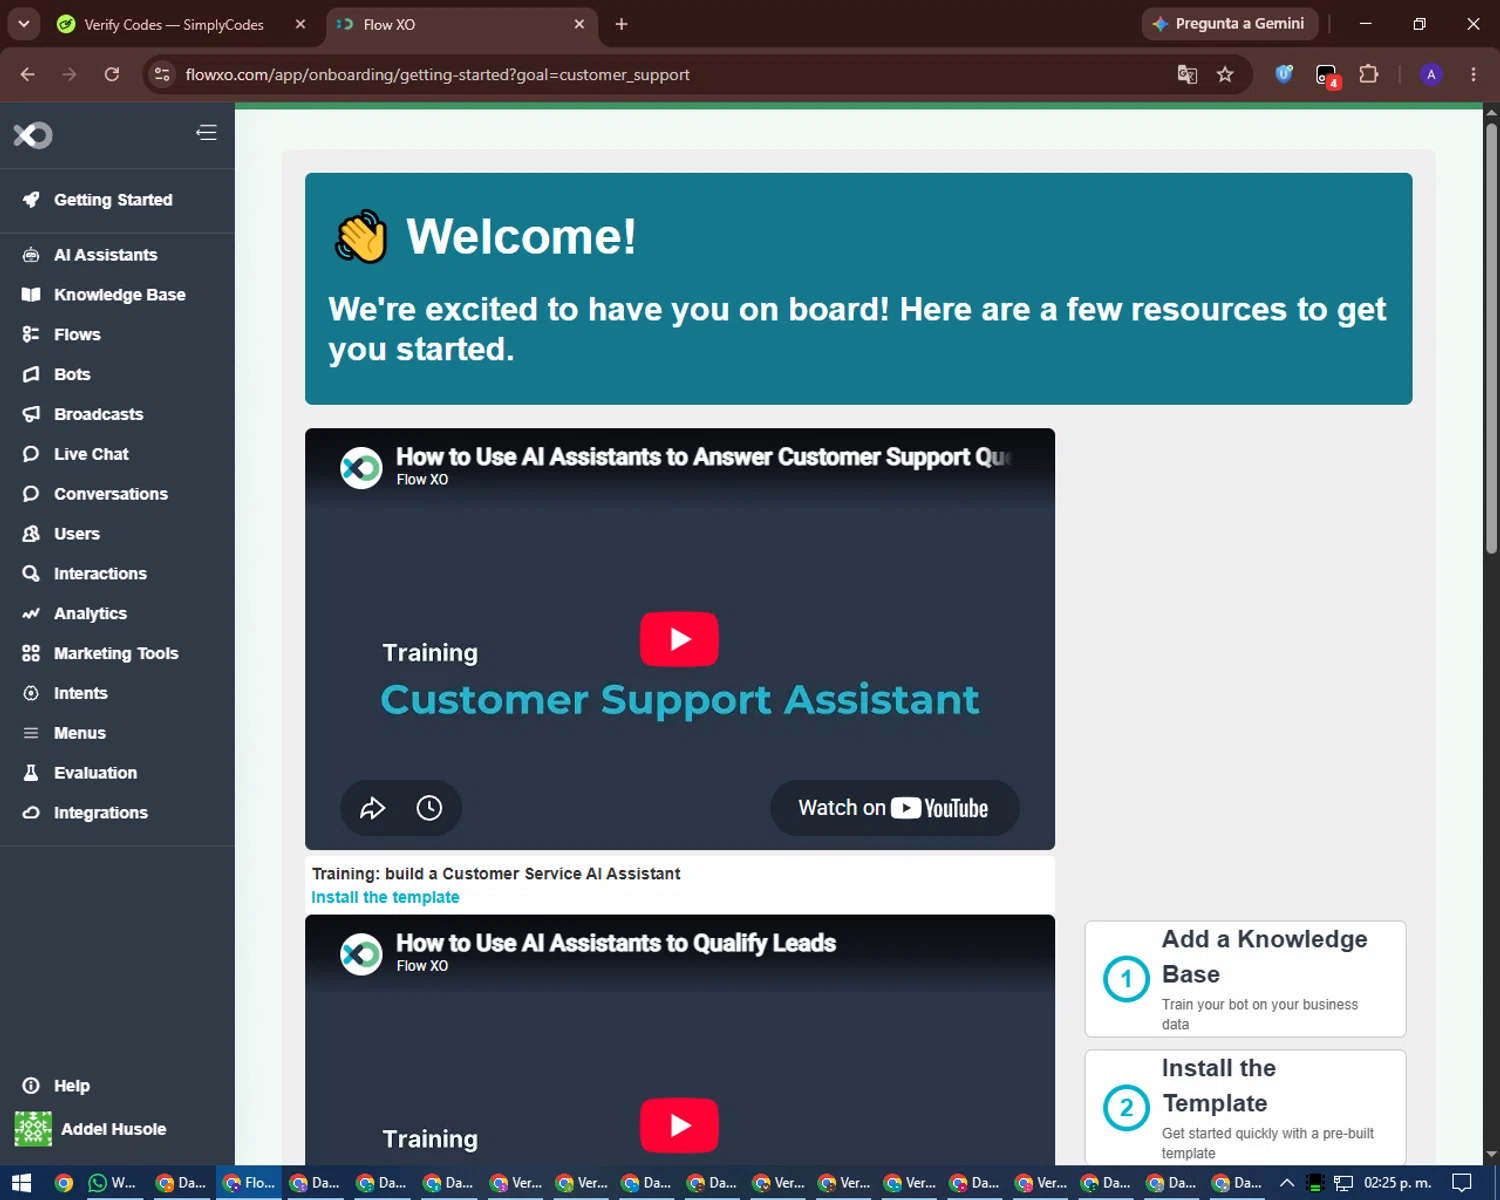Open the taskbar clock showing 02:25 p. m.

[x=1398, y=1183]
